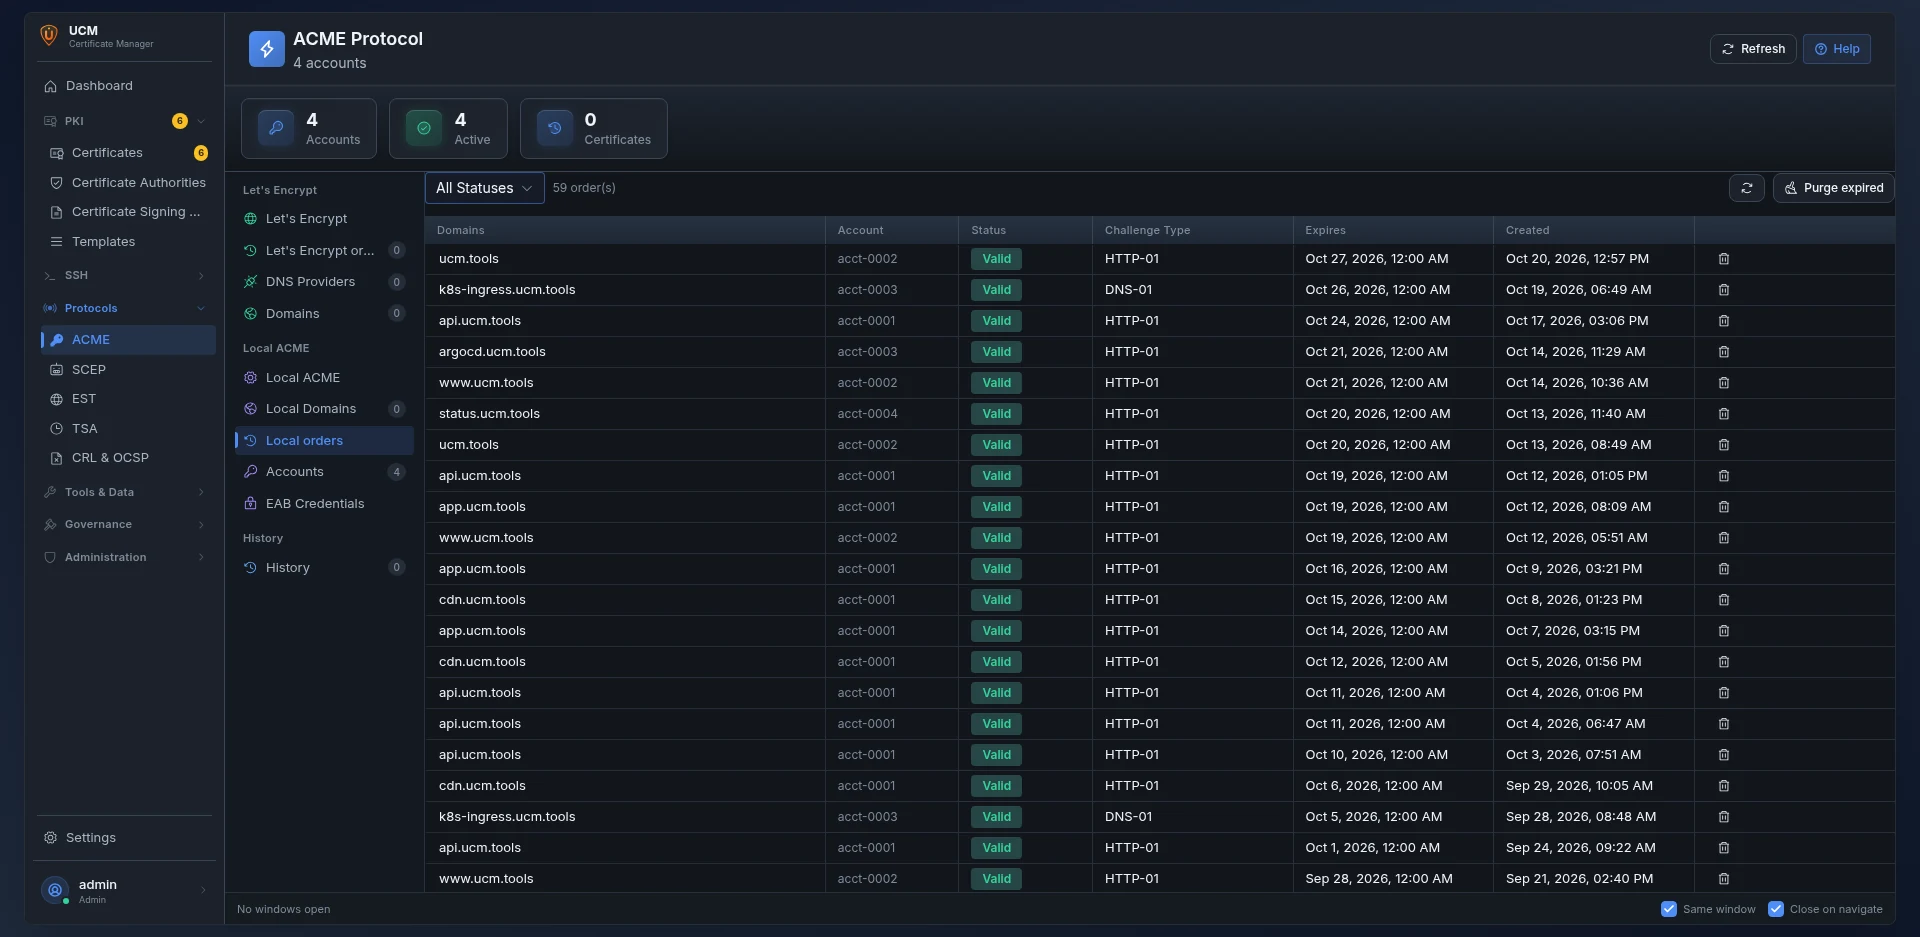
Task: Open Local ACME settings
Action: point(324,378)
